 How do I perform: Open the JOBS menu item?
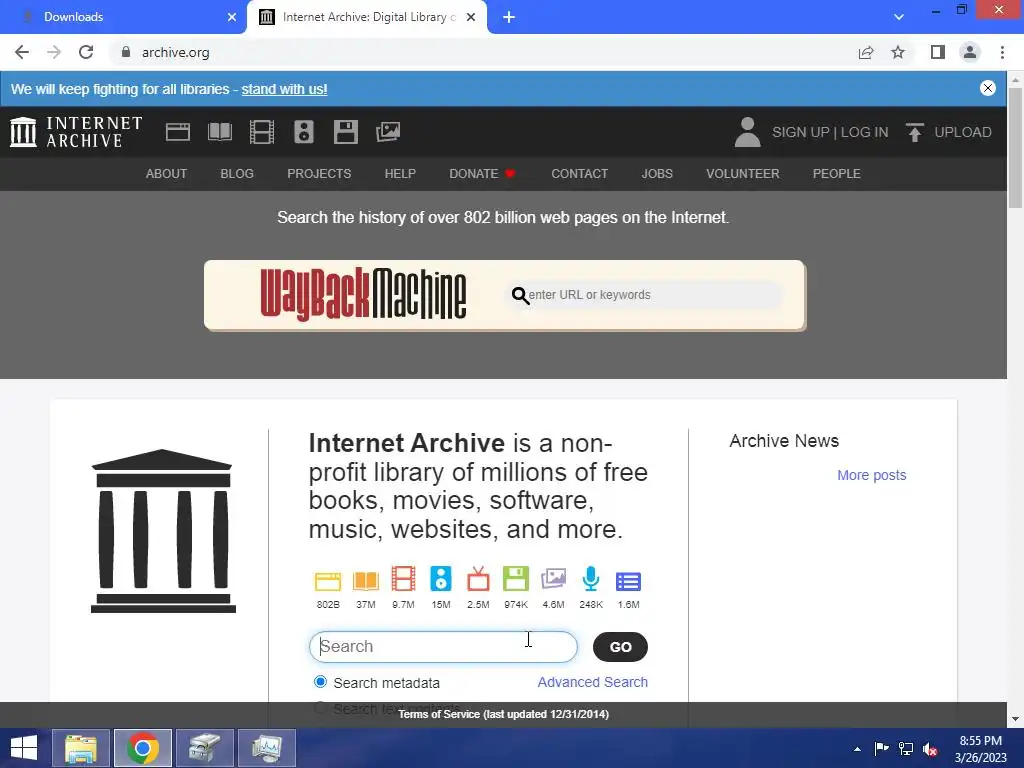tap(657, 174)
